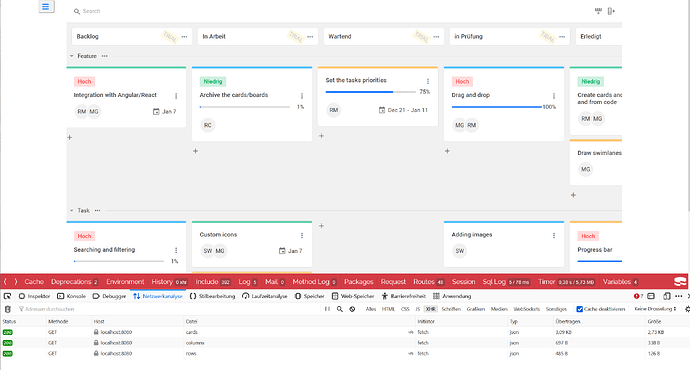Viewport: 690px width, 370px height.
Task: Open network search magnifier icon
Action: tap(340, 309)
